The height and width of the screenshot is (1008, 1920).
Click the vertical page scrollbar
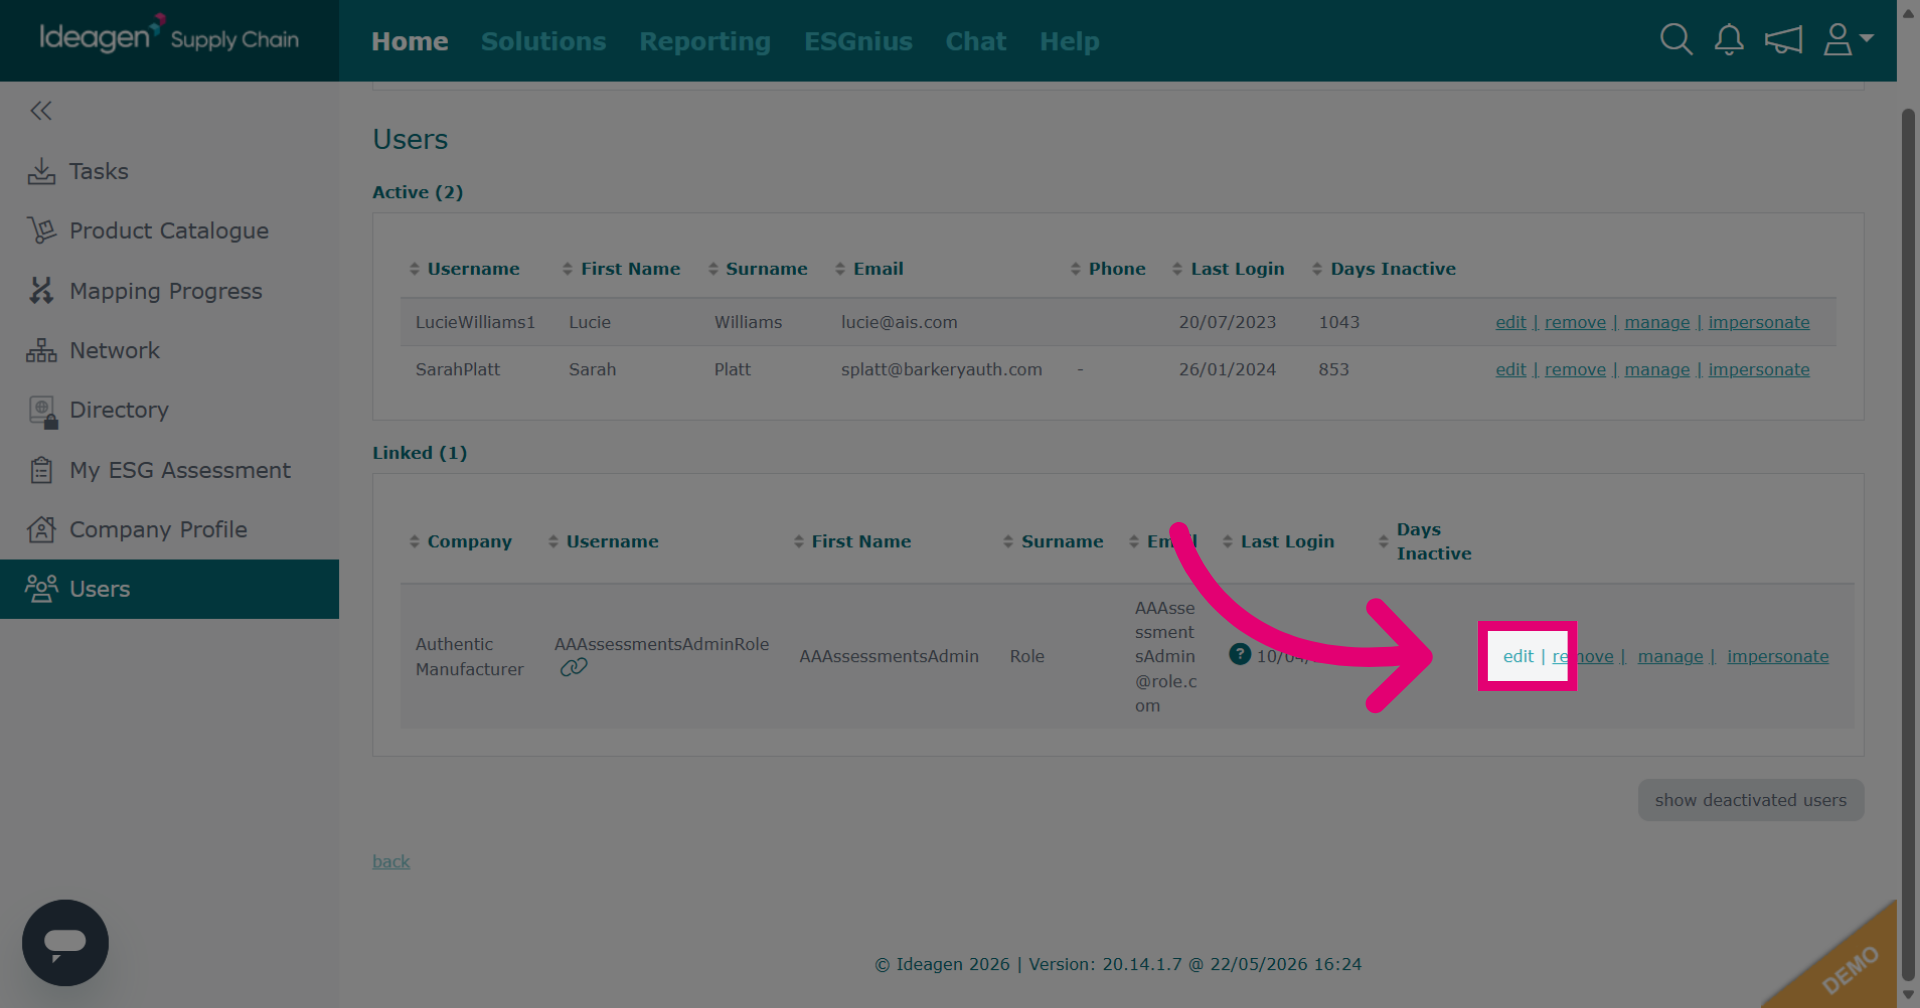click(1908, 545)
